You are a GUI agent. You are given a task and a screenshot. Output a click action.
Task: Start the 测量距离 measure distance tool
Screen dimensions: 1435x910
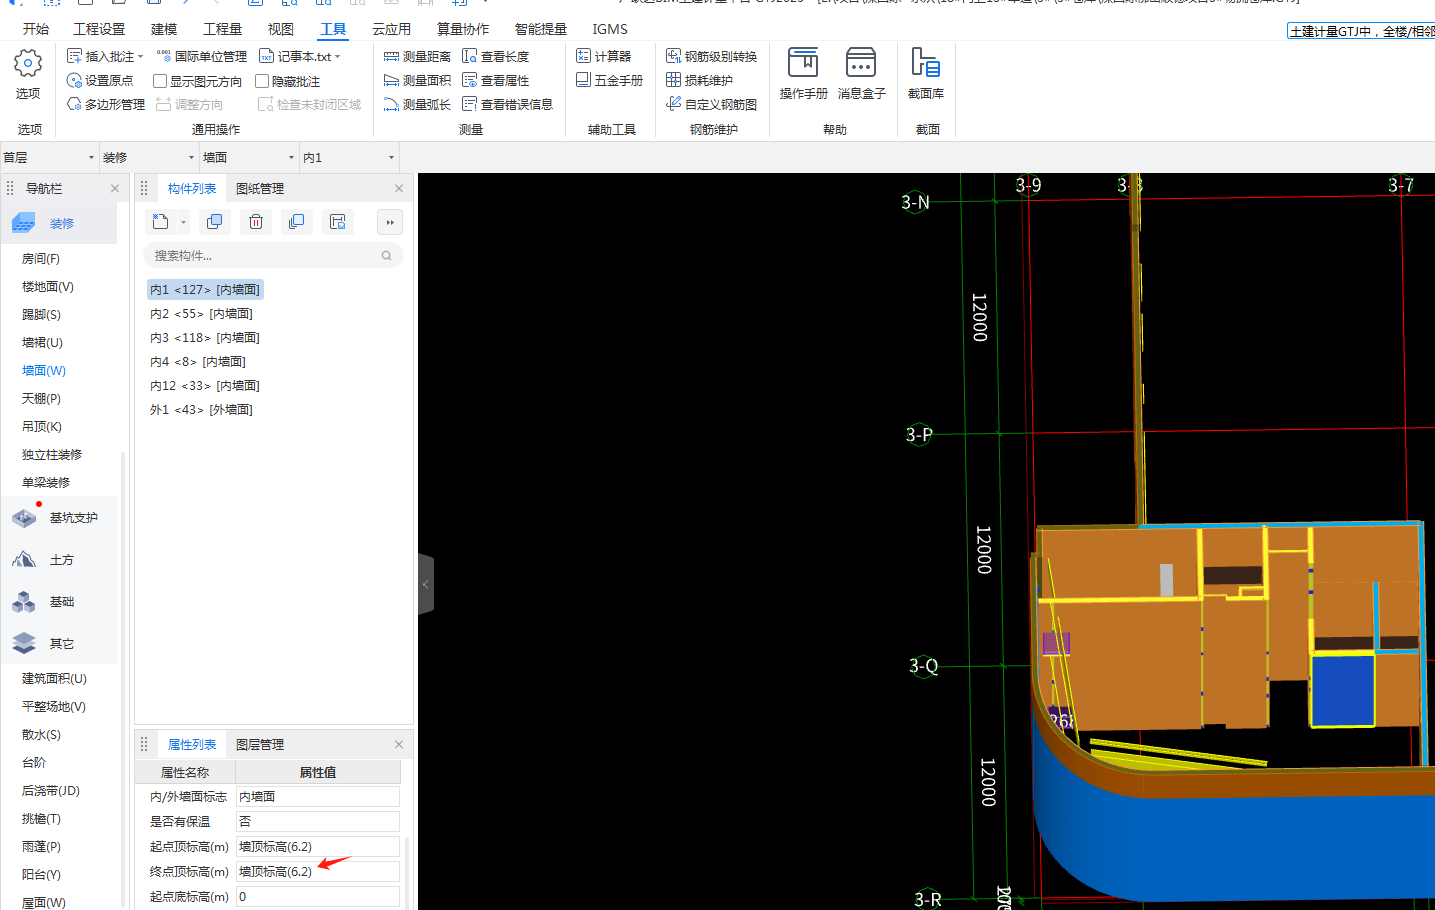(x=417, y=56)
